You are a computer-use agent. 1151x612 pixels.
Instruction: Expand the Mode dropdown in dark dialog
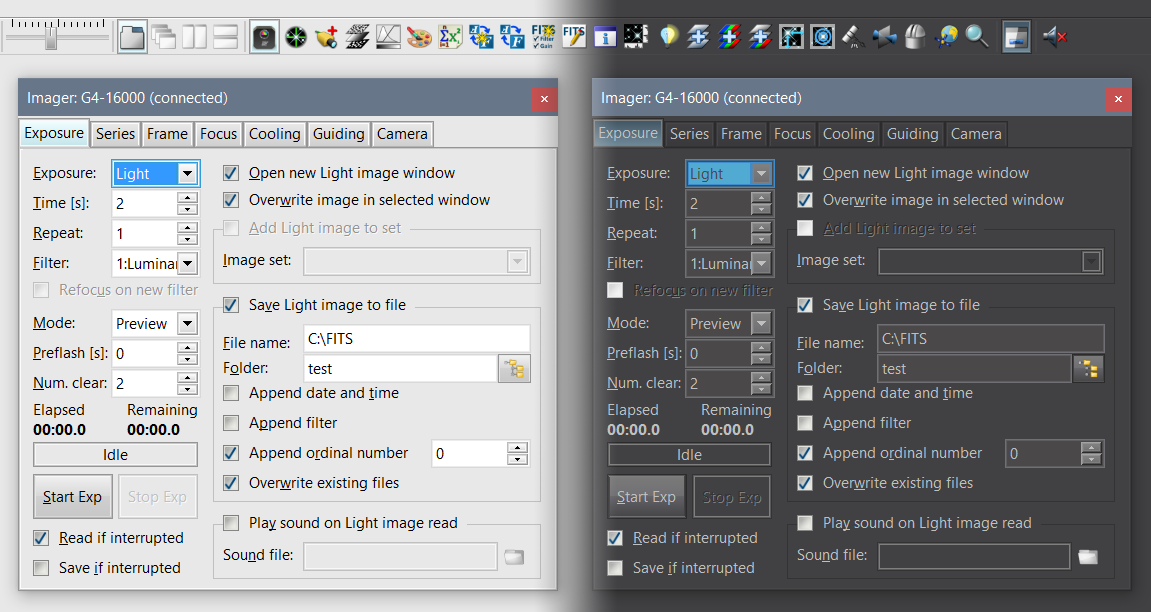click(x=761, y=324)
